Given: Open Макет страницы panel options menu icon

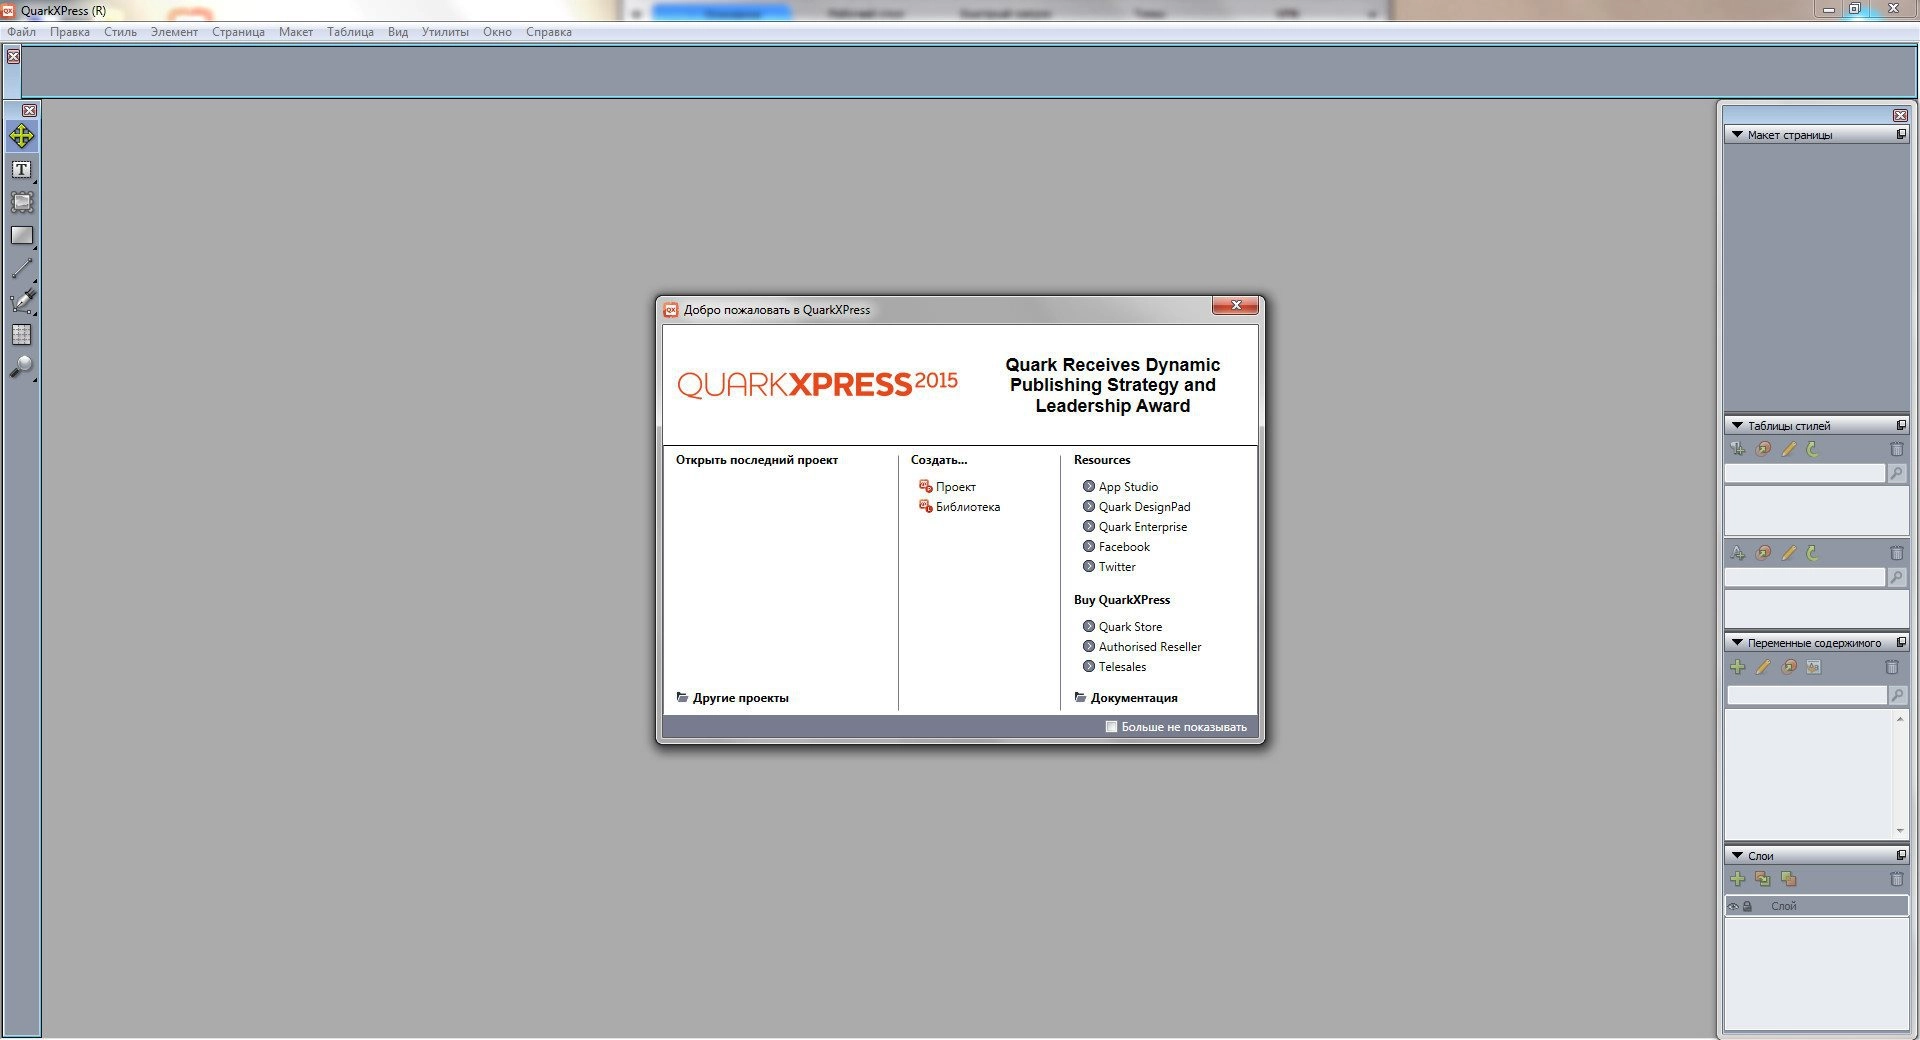Looking at the screenshot, I should coord(1901,134).
